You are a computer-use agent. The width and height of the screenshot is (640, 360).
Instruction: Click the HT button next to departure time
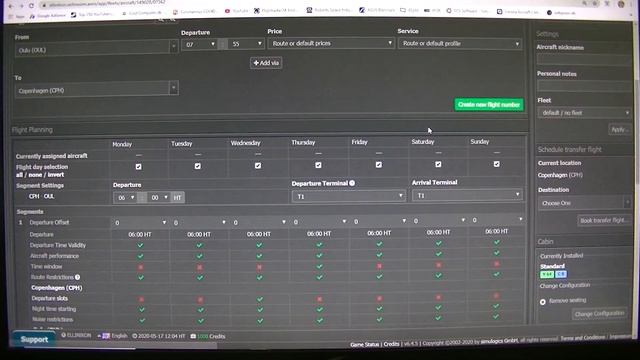[x=177, y=198]
